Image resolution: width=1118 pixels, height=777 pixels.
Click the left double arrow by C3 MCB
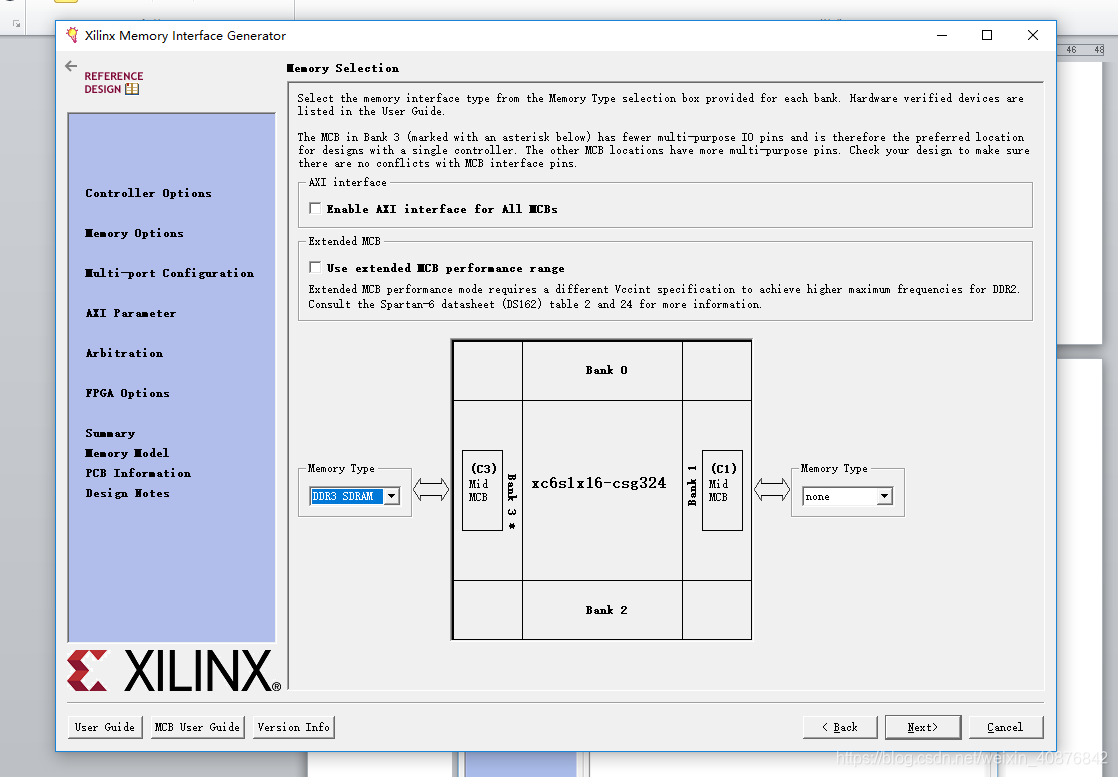[431, 490]
